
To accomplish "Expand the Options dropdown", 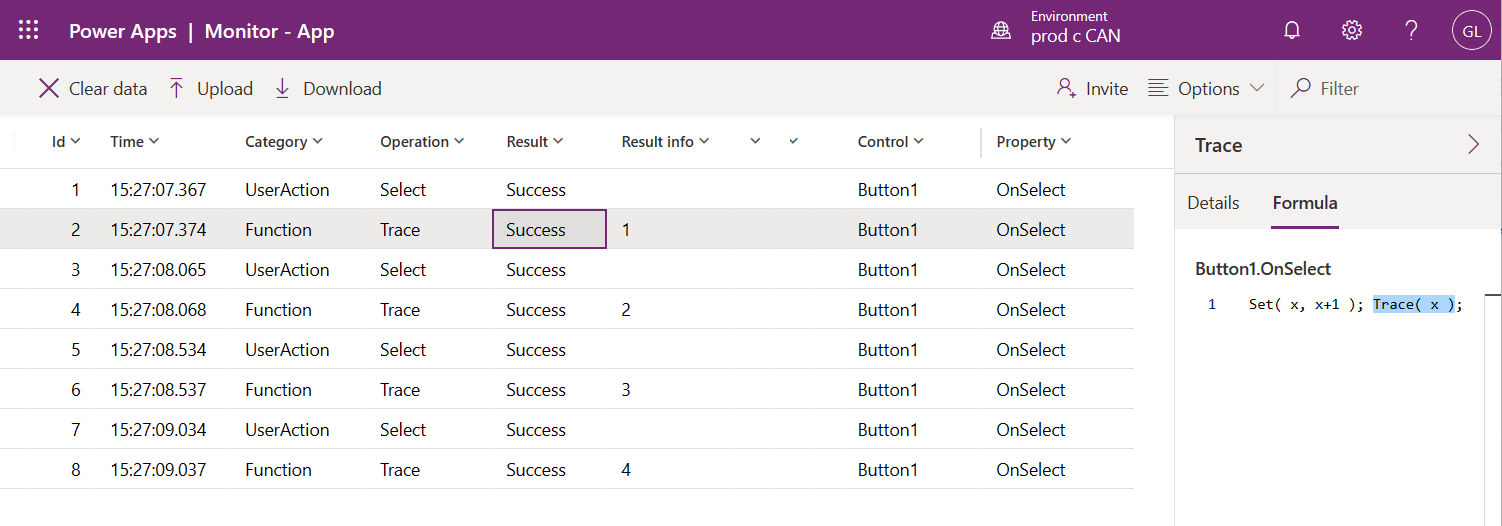I will 1206,88.
